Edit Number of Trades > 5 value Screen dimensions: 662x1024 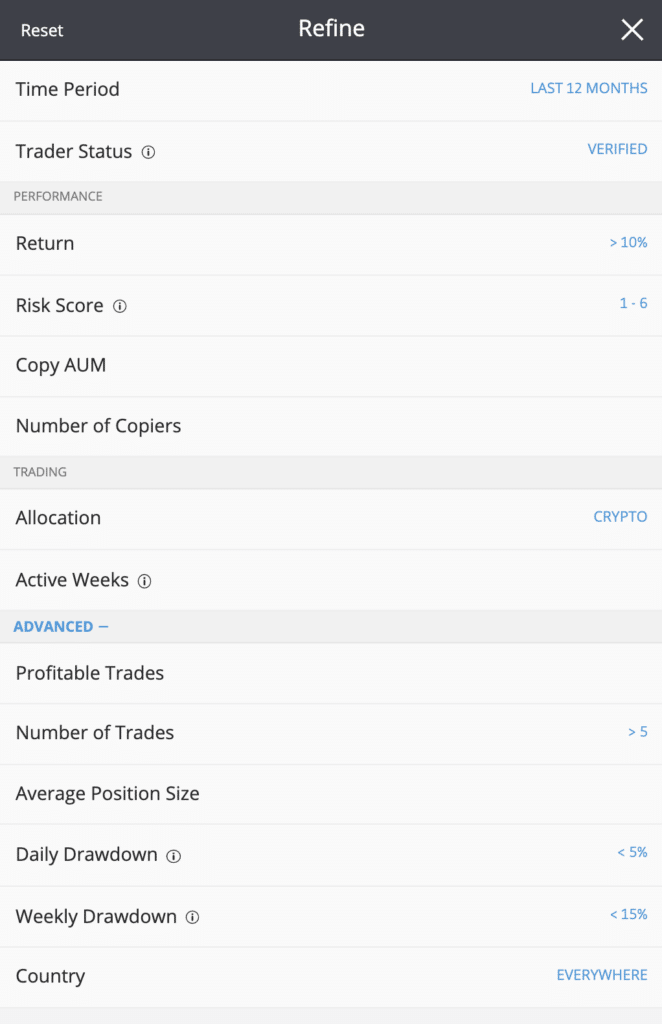tap(638, 731)
